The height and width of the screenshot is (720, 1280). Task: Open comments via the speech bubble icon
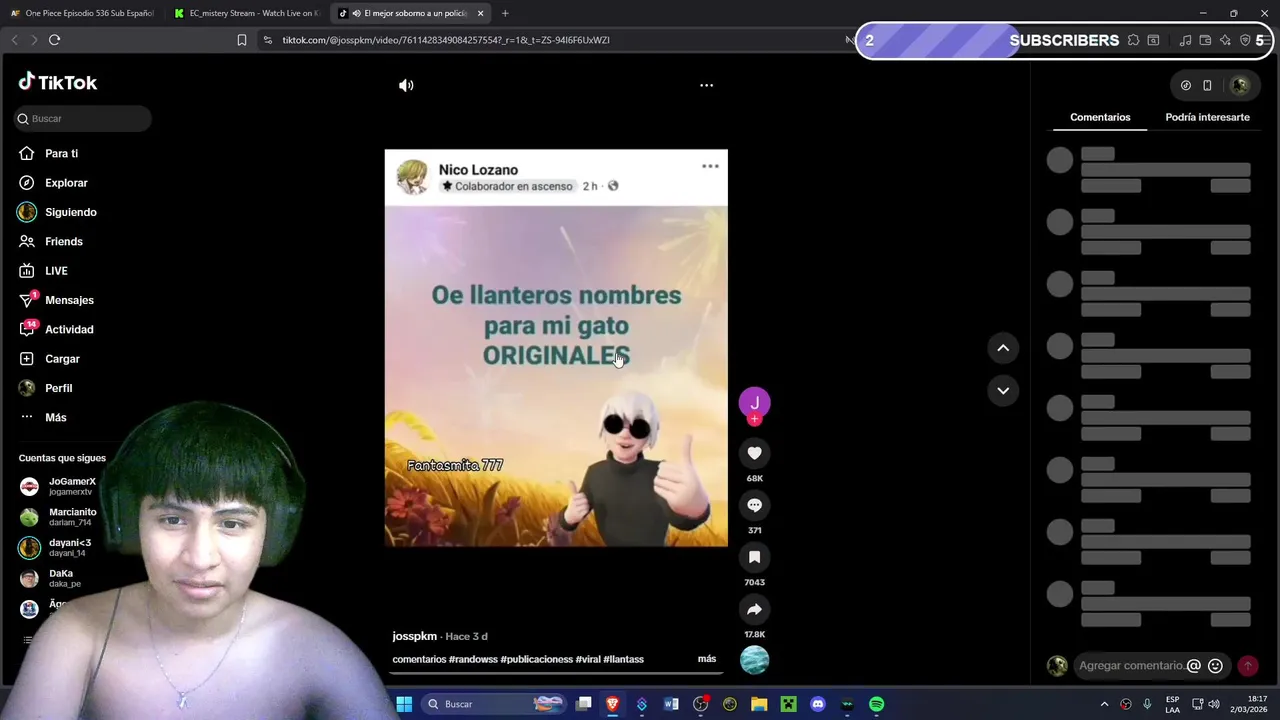[x=754, y=505]
